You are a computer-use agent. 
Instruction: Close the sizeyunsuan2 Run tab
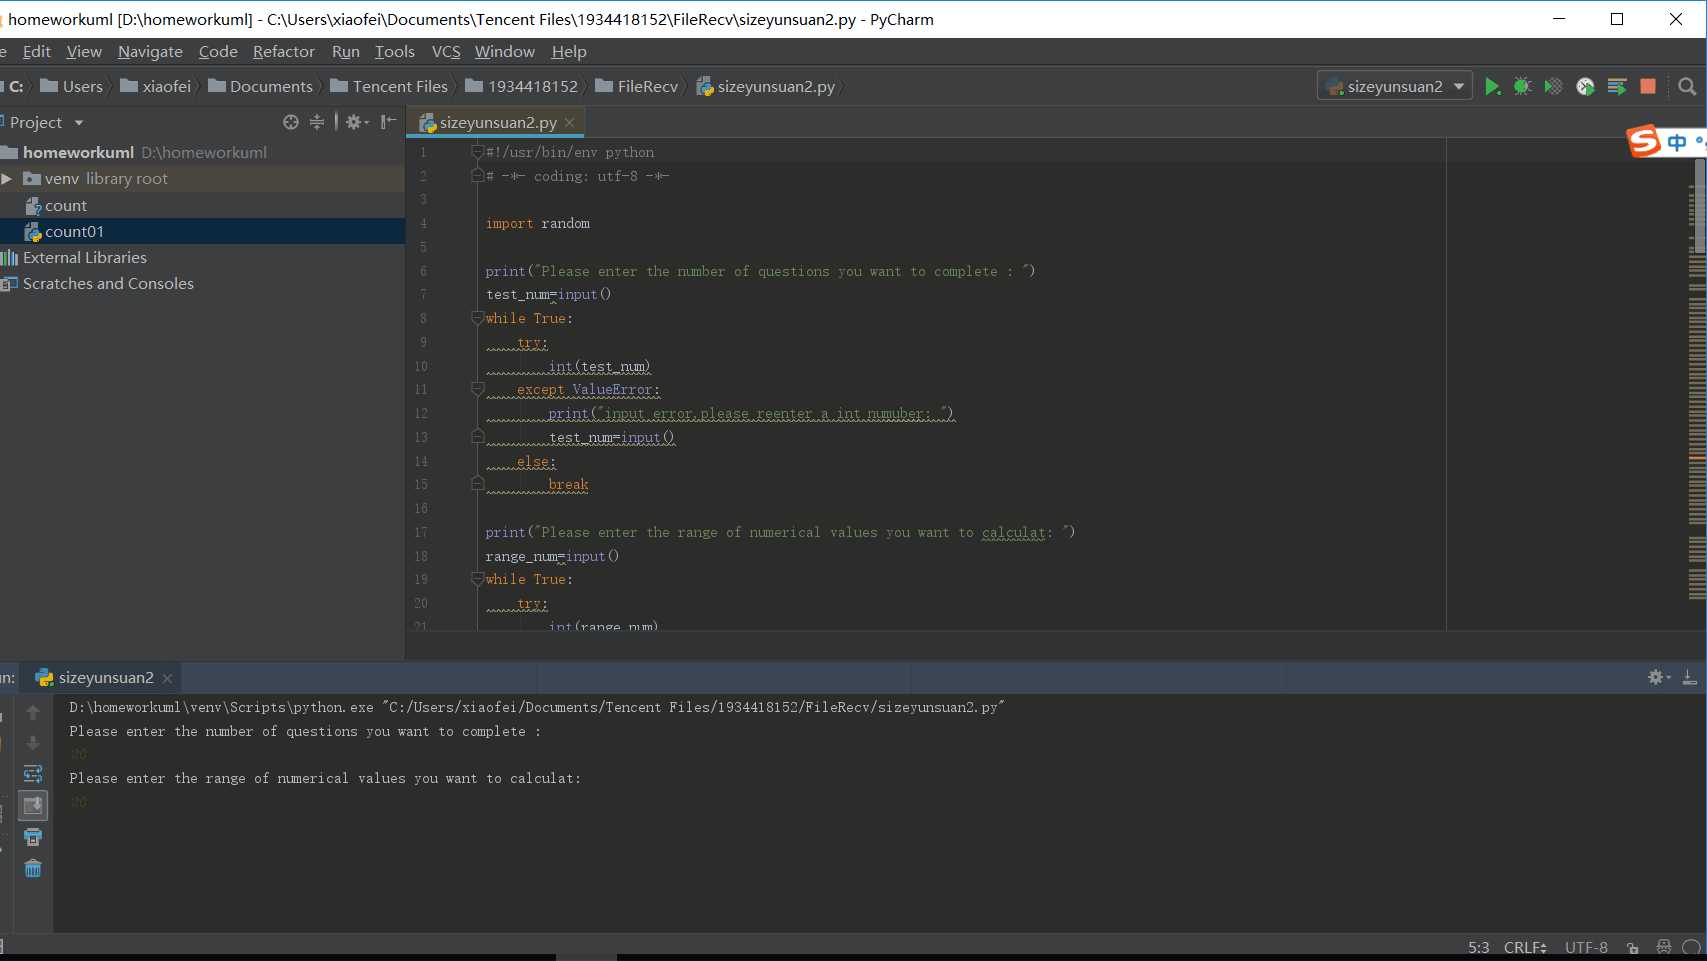tap(167, 678)
